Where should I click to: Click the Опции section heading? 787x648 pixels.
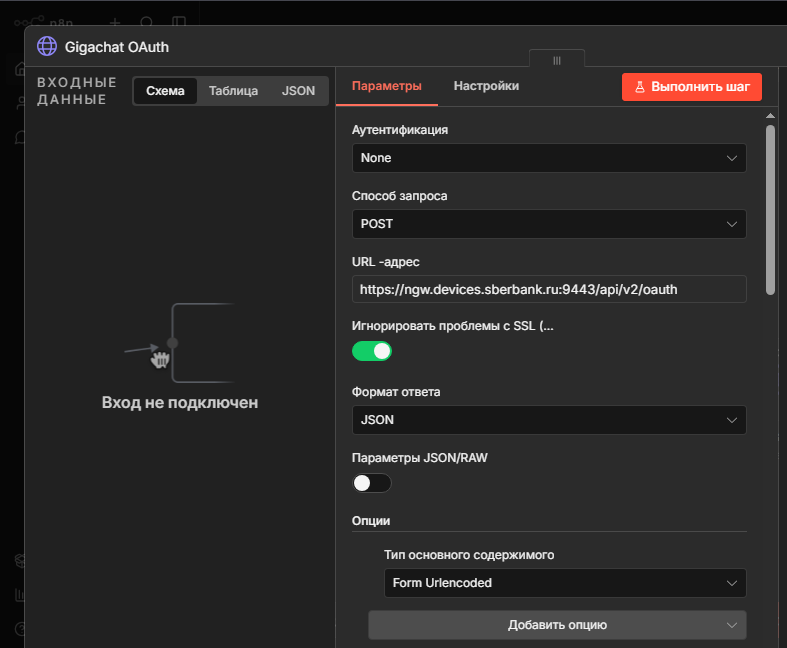pyautogui.click(x=371, y=521)
